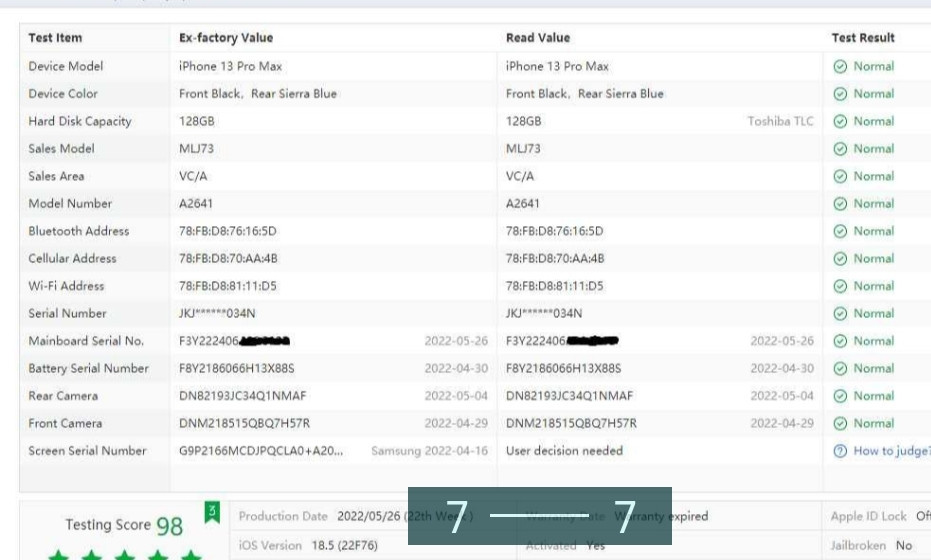Click the Jailbroken status value
The width and height of the screenshot is (931, 560).
pos(904,546)
